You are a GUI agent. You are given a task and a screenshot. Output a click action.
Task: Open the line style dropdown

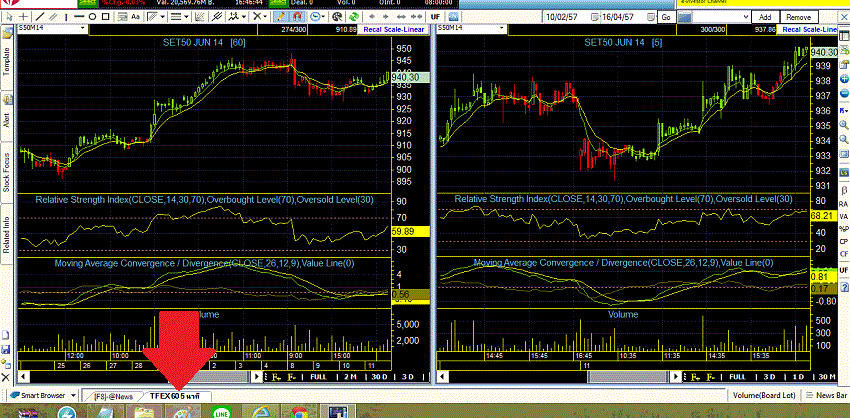pos(186,17)
